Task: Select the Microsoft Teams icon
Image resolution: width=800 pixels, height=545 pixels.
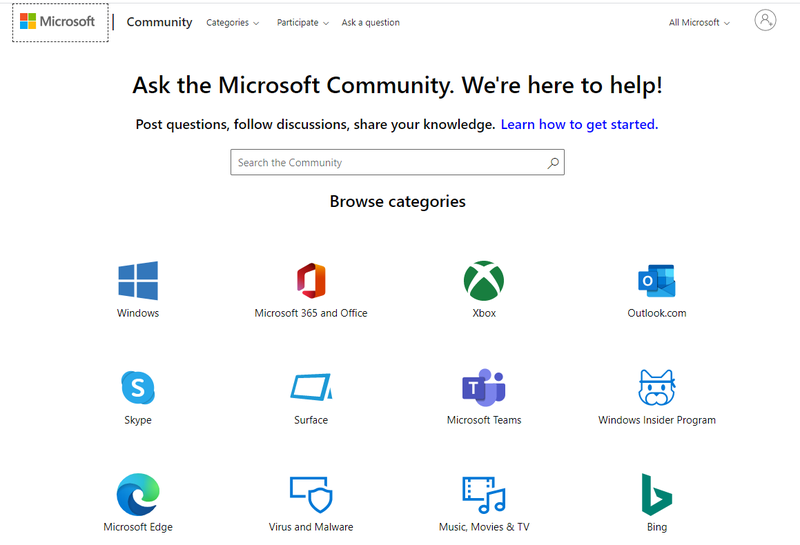Action: (484, 387)
